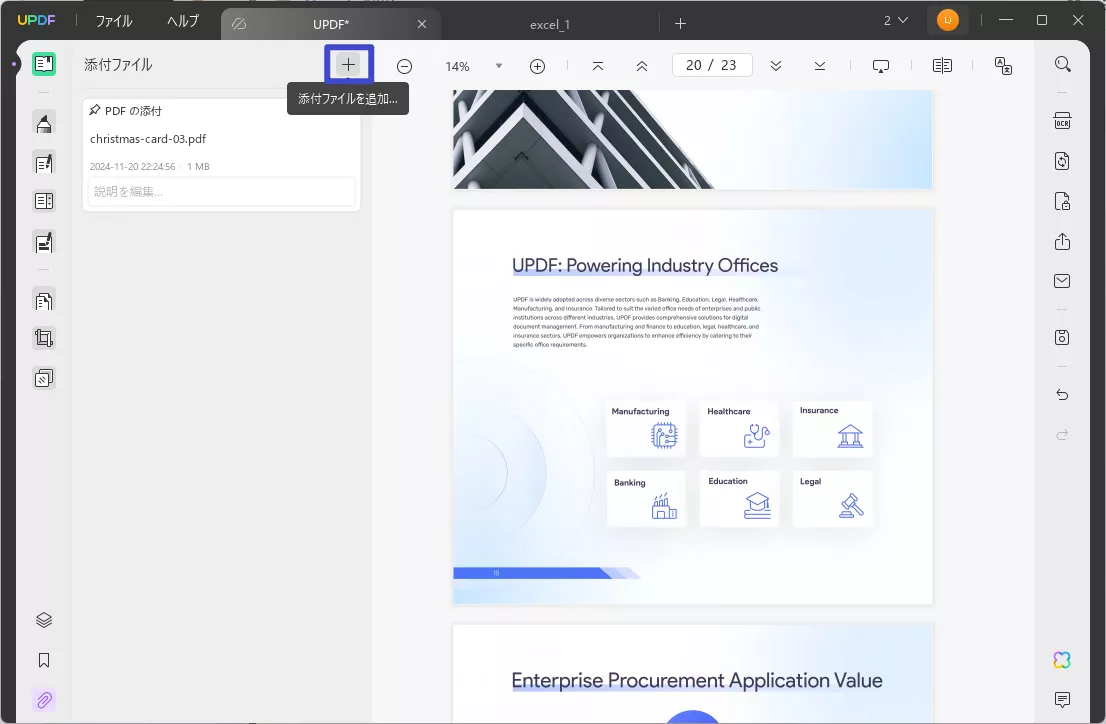Go to the previous page
1106x724 pixels.
pyautogui.click(x=642, y=66)
